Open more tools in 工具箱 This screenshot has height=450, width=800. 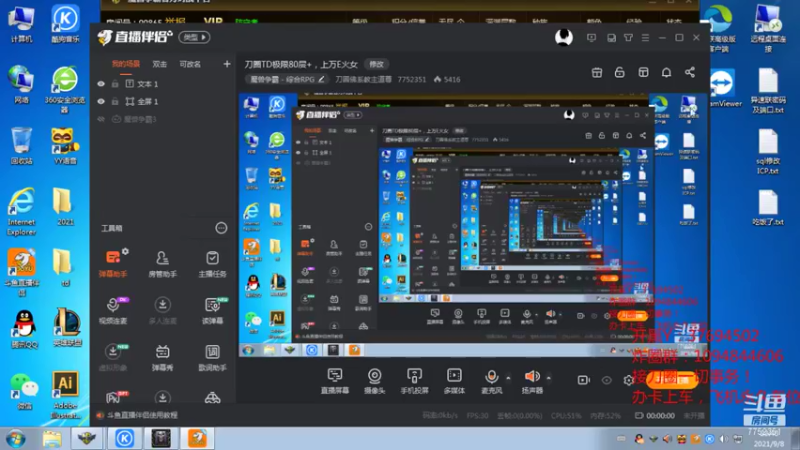pyautogui.click(x=221, y=228)
